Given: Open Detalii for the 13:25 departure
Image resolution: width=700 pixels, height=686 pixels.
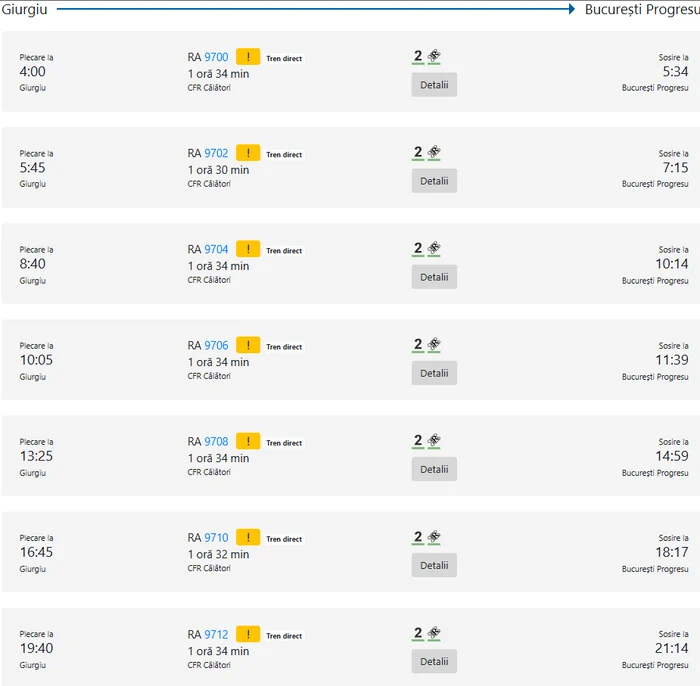Looking at the screenshot, I should pos(434,469).
